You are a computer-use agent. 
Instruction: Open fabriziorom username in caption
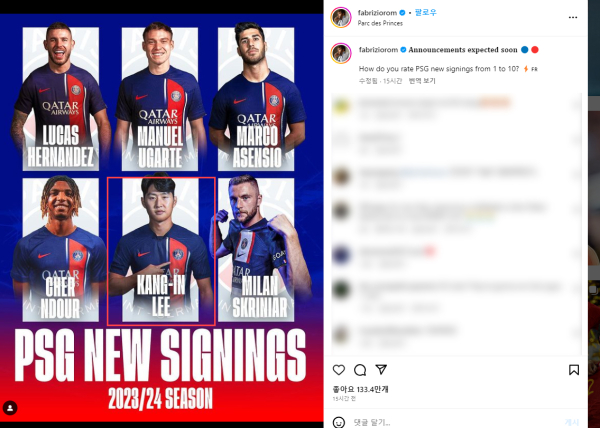[378, 50]
